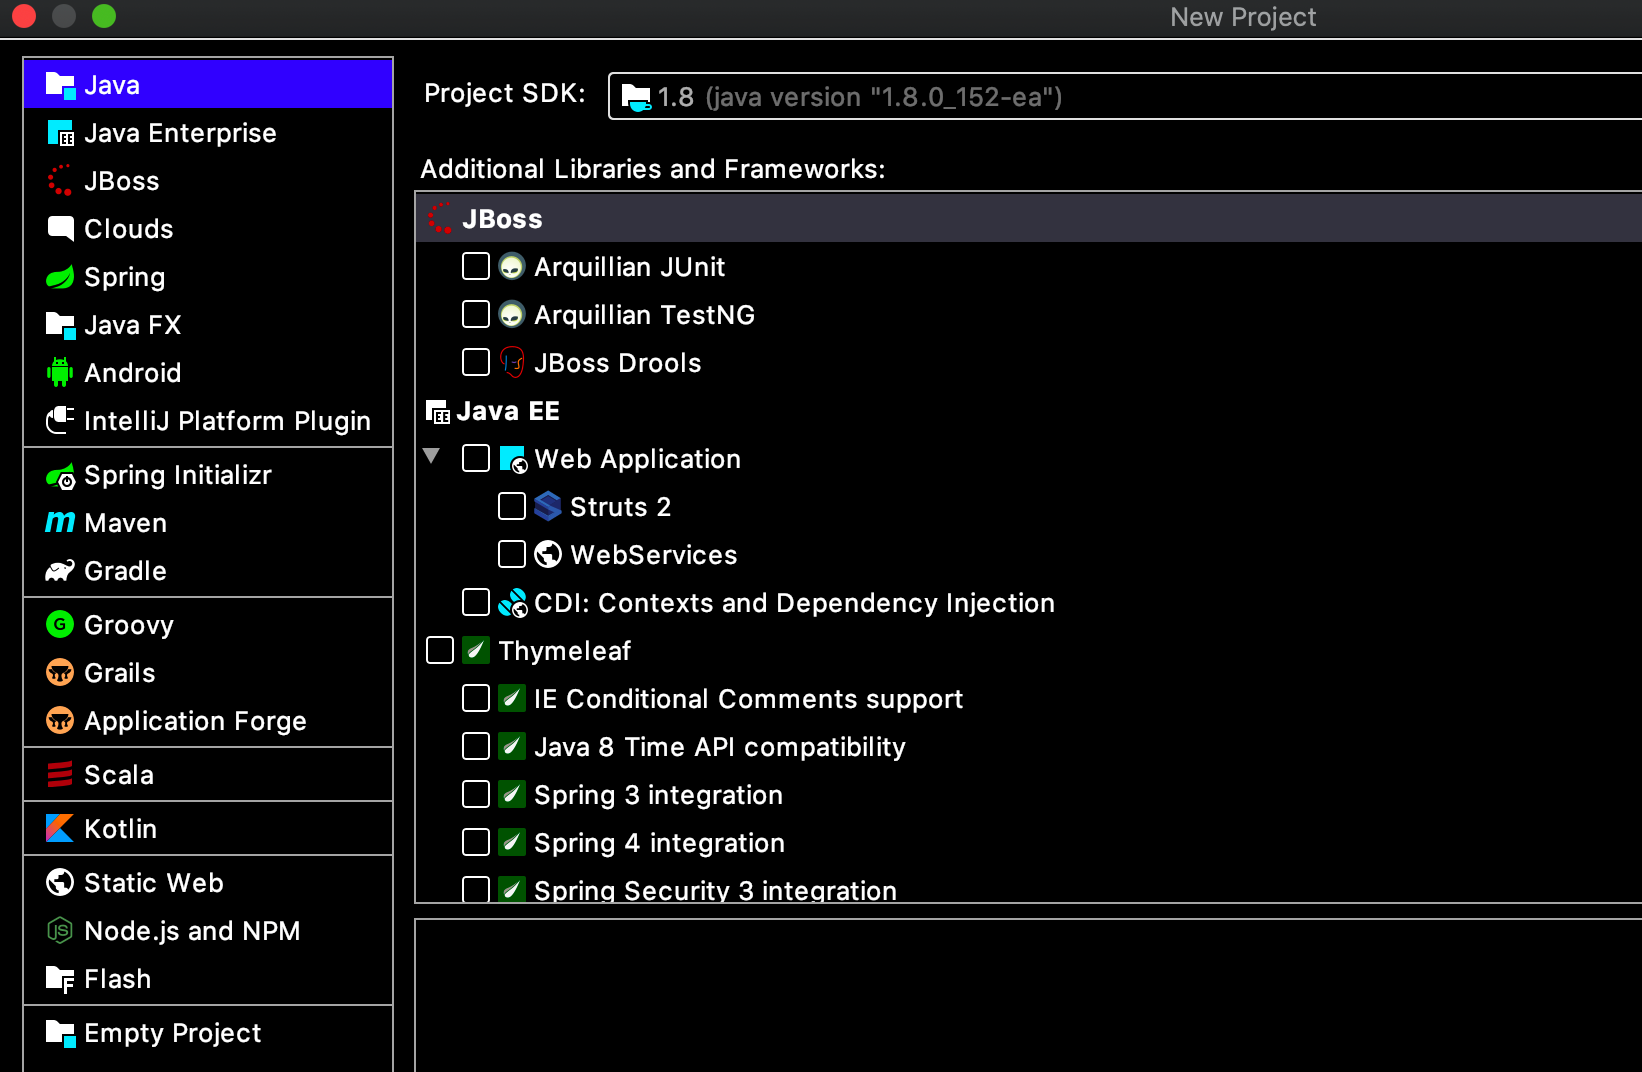1642x1072 pixels.
Task: Enable the Arquillian JUnit checkbox
Action: 476,266
